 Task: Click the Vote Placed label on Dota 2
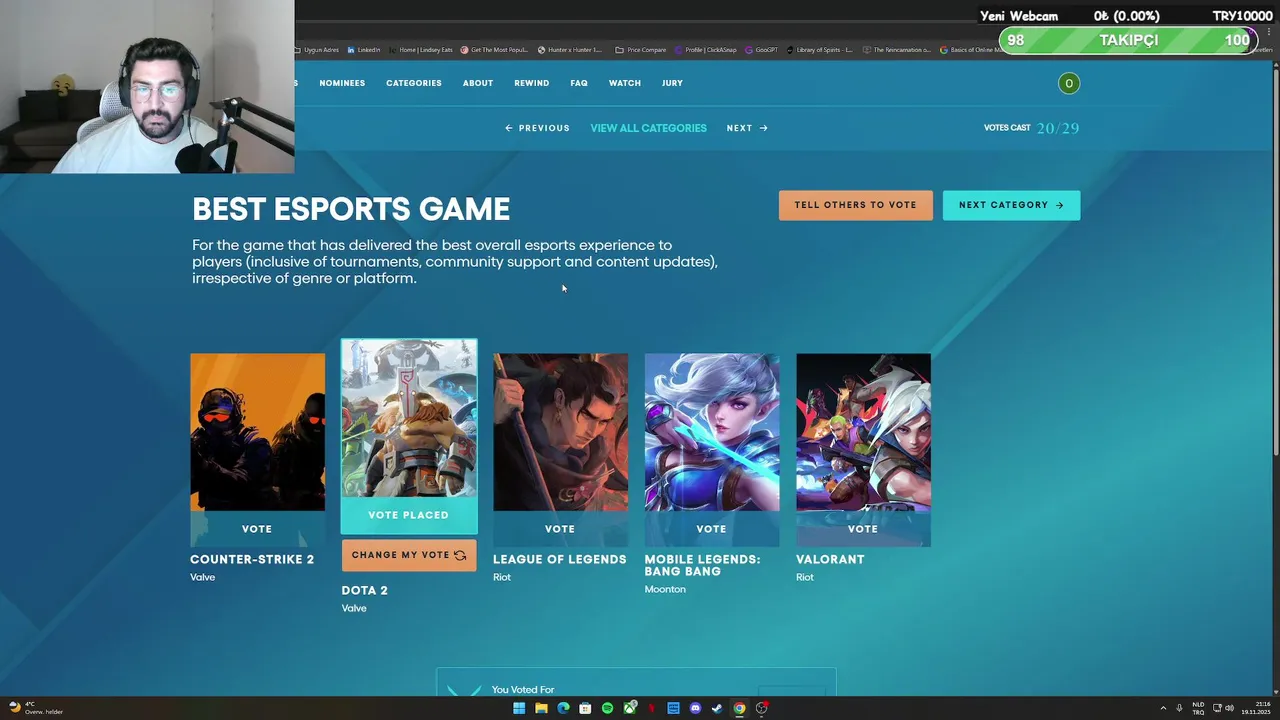[x=408, y=515]
